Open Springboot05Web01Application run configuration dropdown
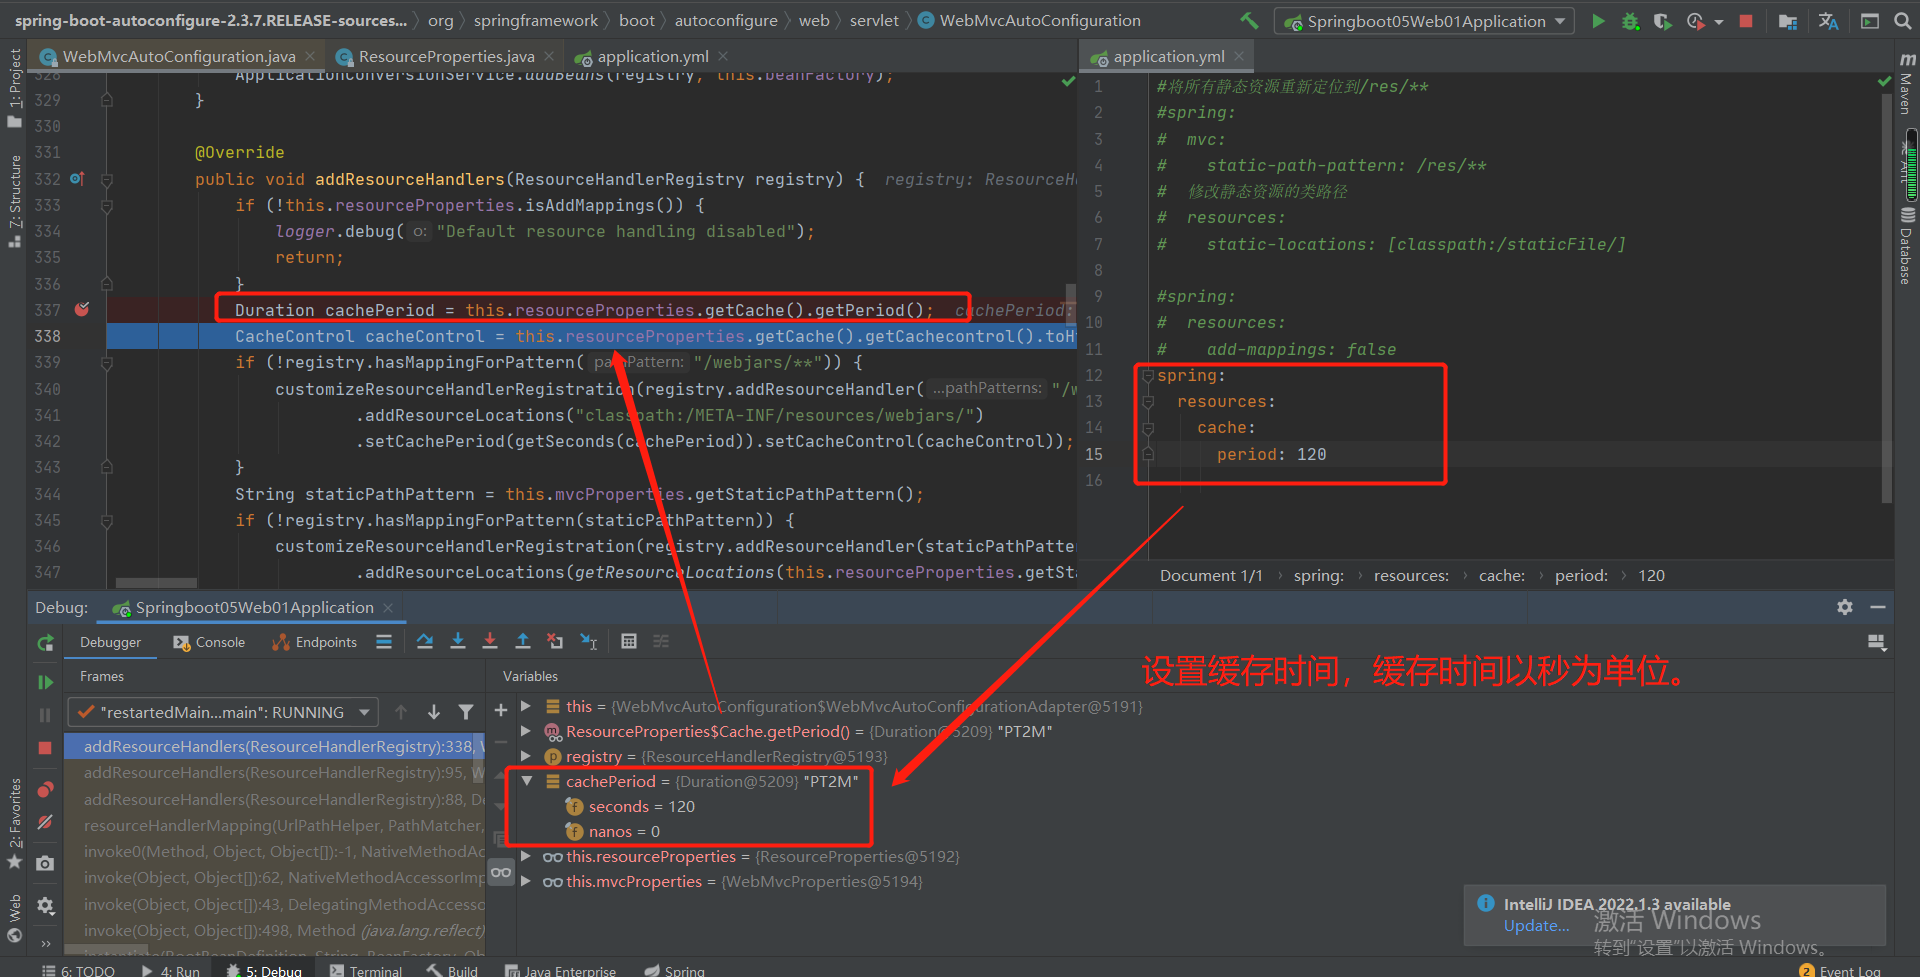Screen dimensions: 1920x977 [1425, 21]
